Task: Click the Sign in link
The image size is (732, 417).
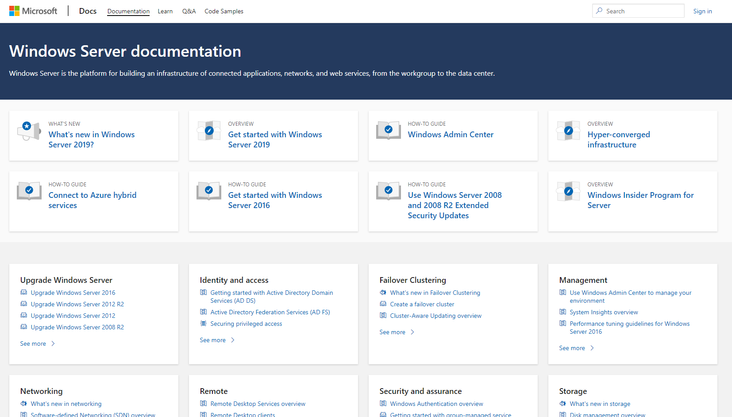Action: click(703, 11)
